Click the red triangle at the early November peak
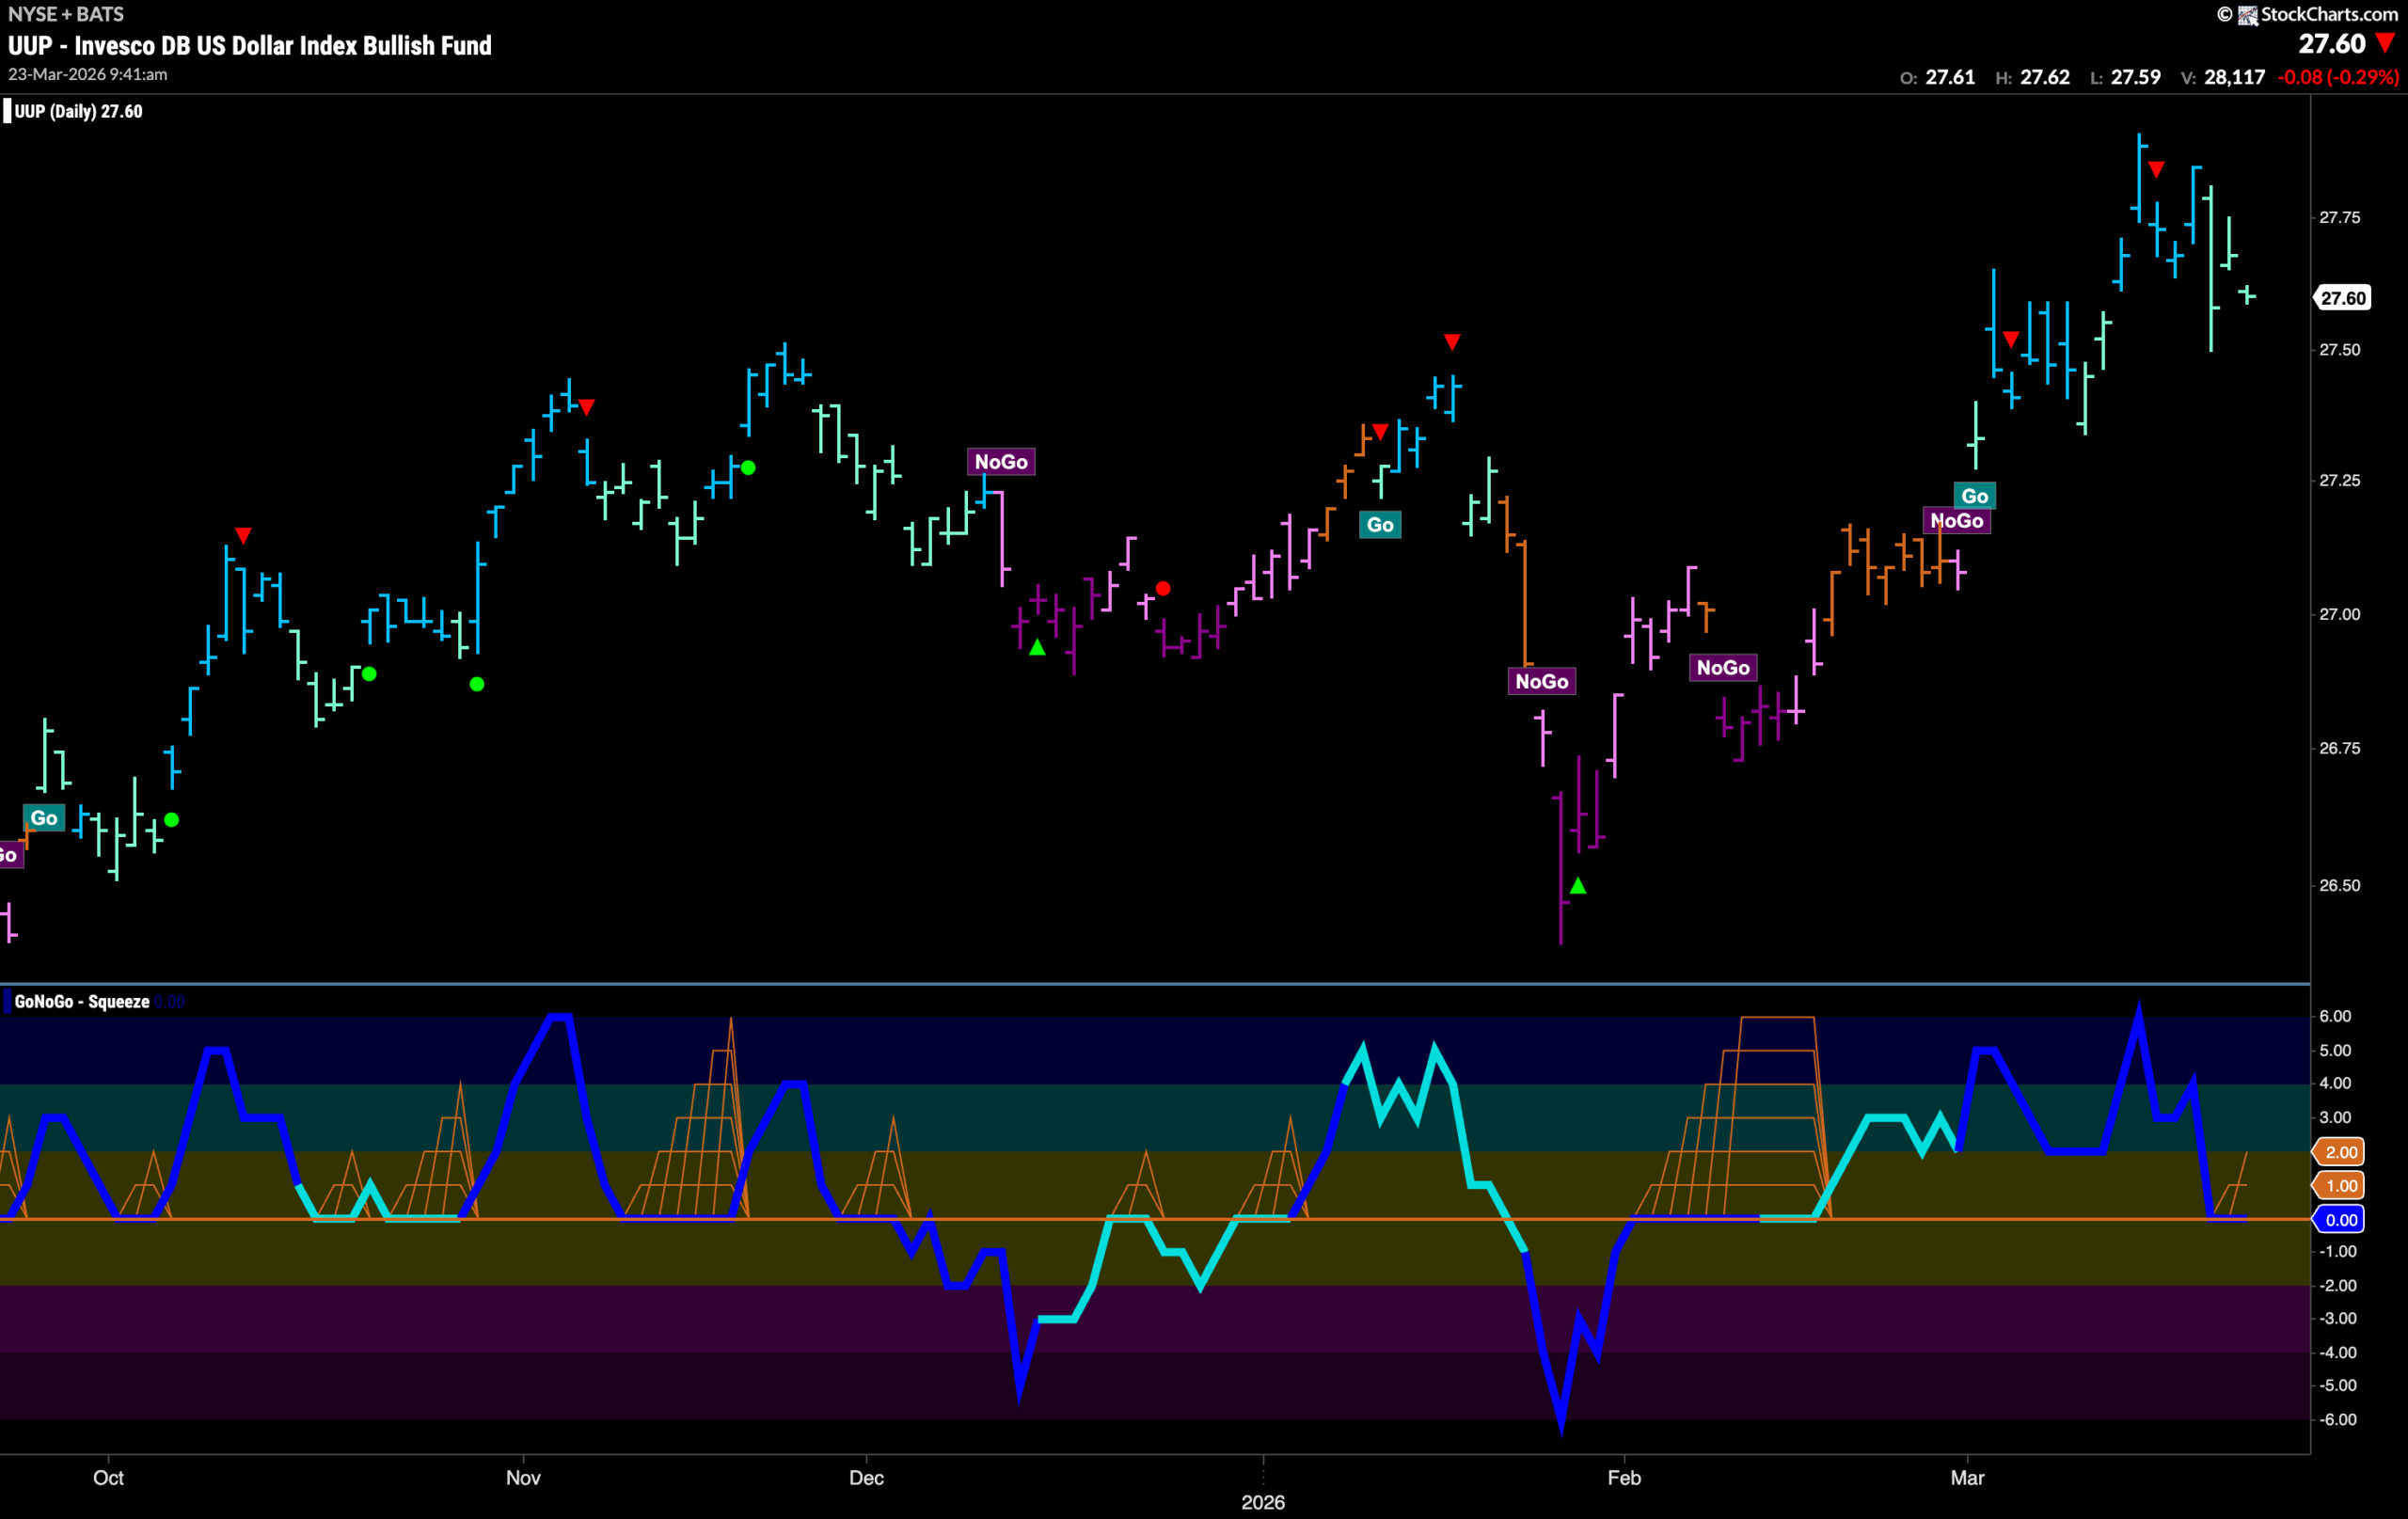This screenshot has height=1519, width=2408. [x=587, y=407]
